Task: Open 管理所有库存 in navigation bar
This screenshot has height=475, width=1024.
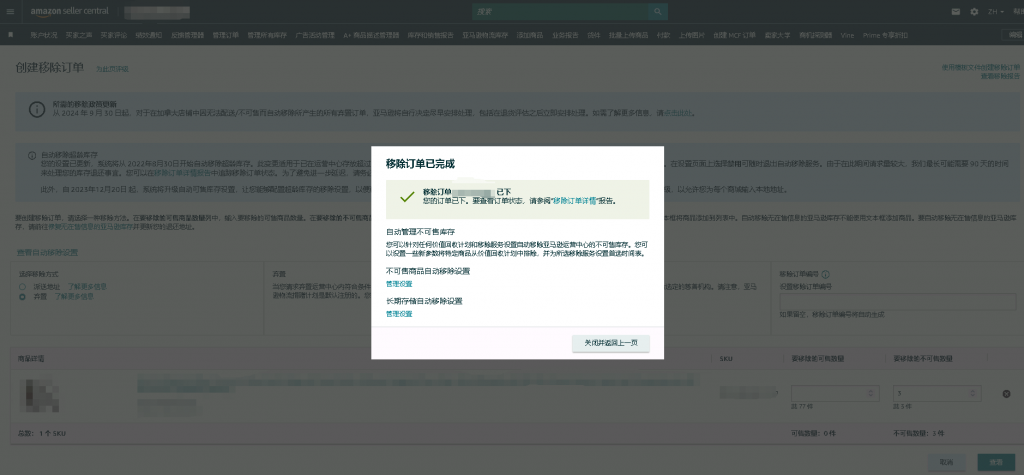Action: tap(266, 35)
